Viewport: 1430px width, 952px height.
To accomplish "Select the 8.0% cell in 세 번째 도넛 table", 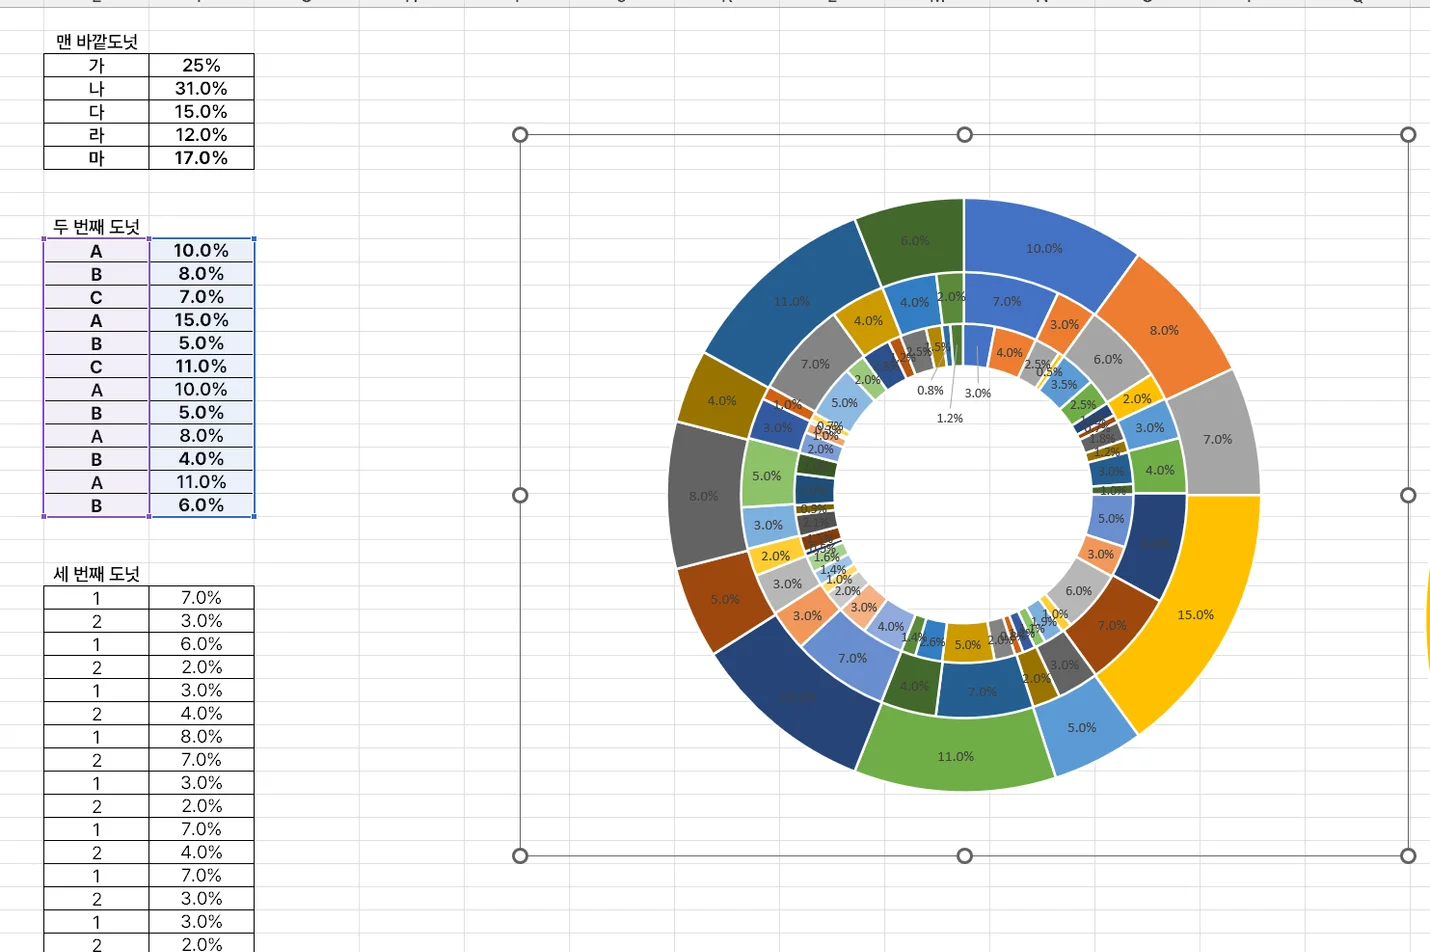I will click(x=201, y=737).
